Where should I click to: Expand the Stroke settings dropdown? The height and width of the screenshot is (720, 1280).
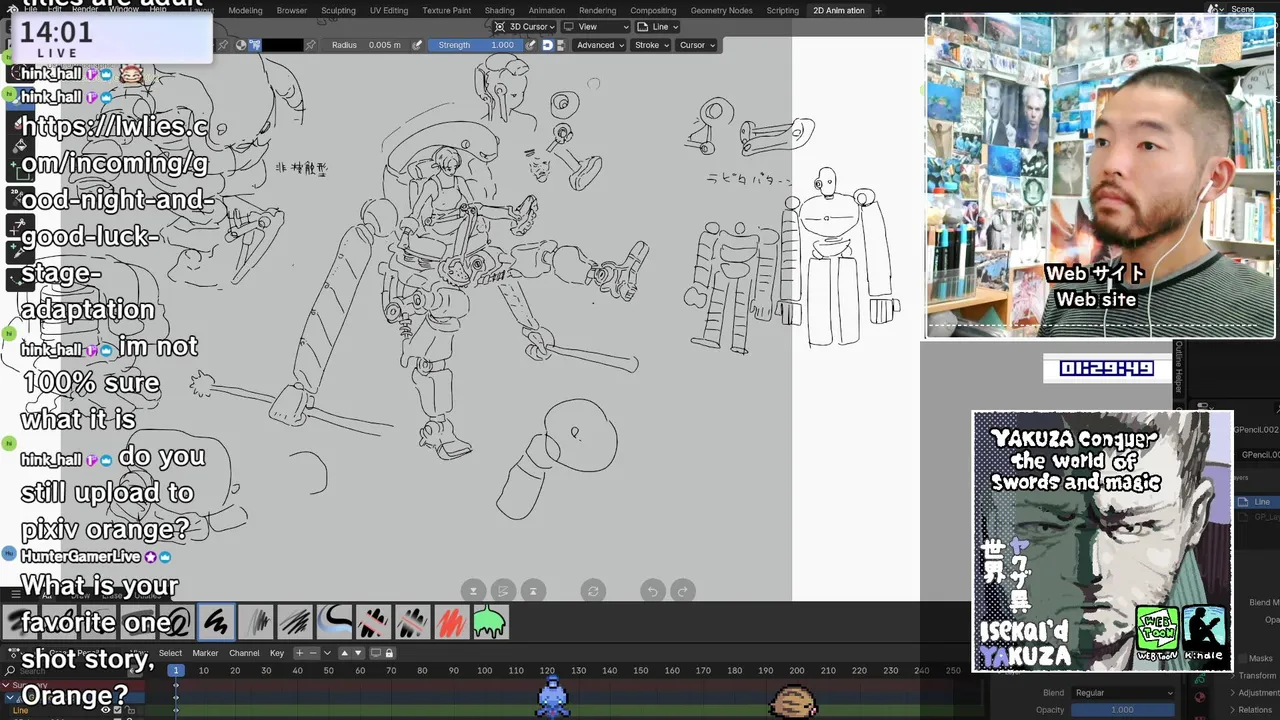(x=650, y=45)
